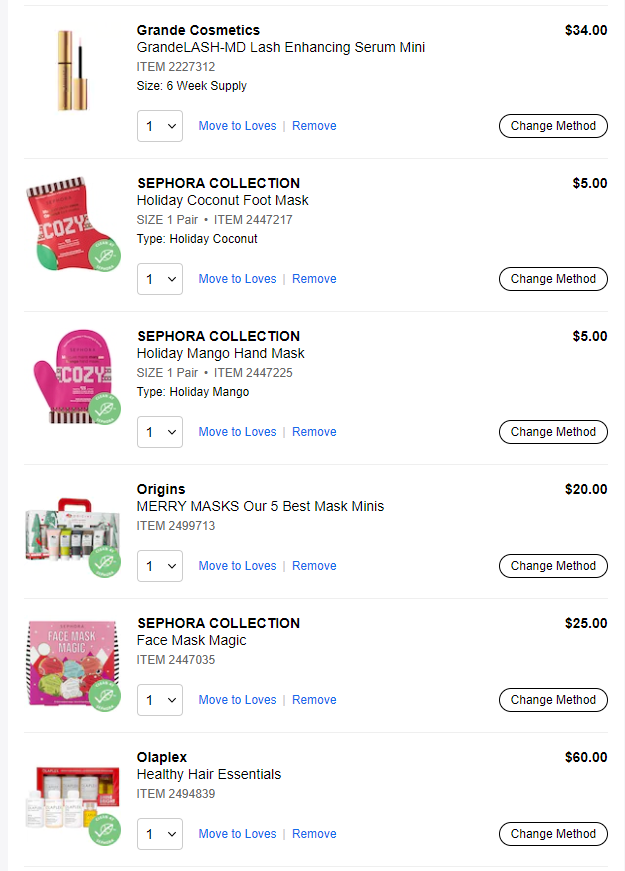Screen dimensions: 625x871
Task: Change Method for Face Mask Magic
Action: click(x=553, y=700)
